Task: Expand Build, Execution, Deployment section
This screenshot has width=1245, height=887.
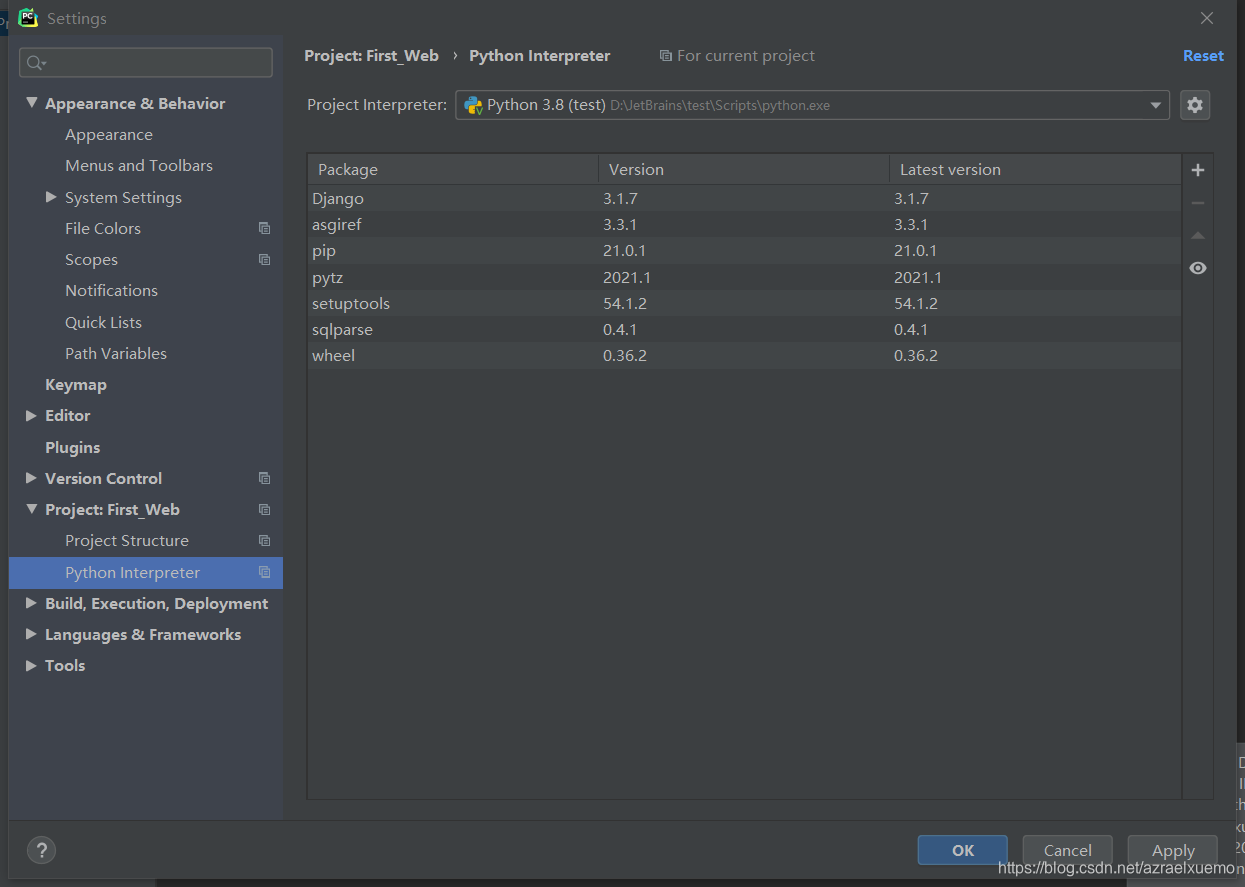Action: tap(32, 603)
